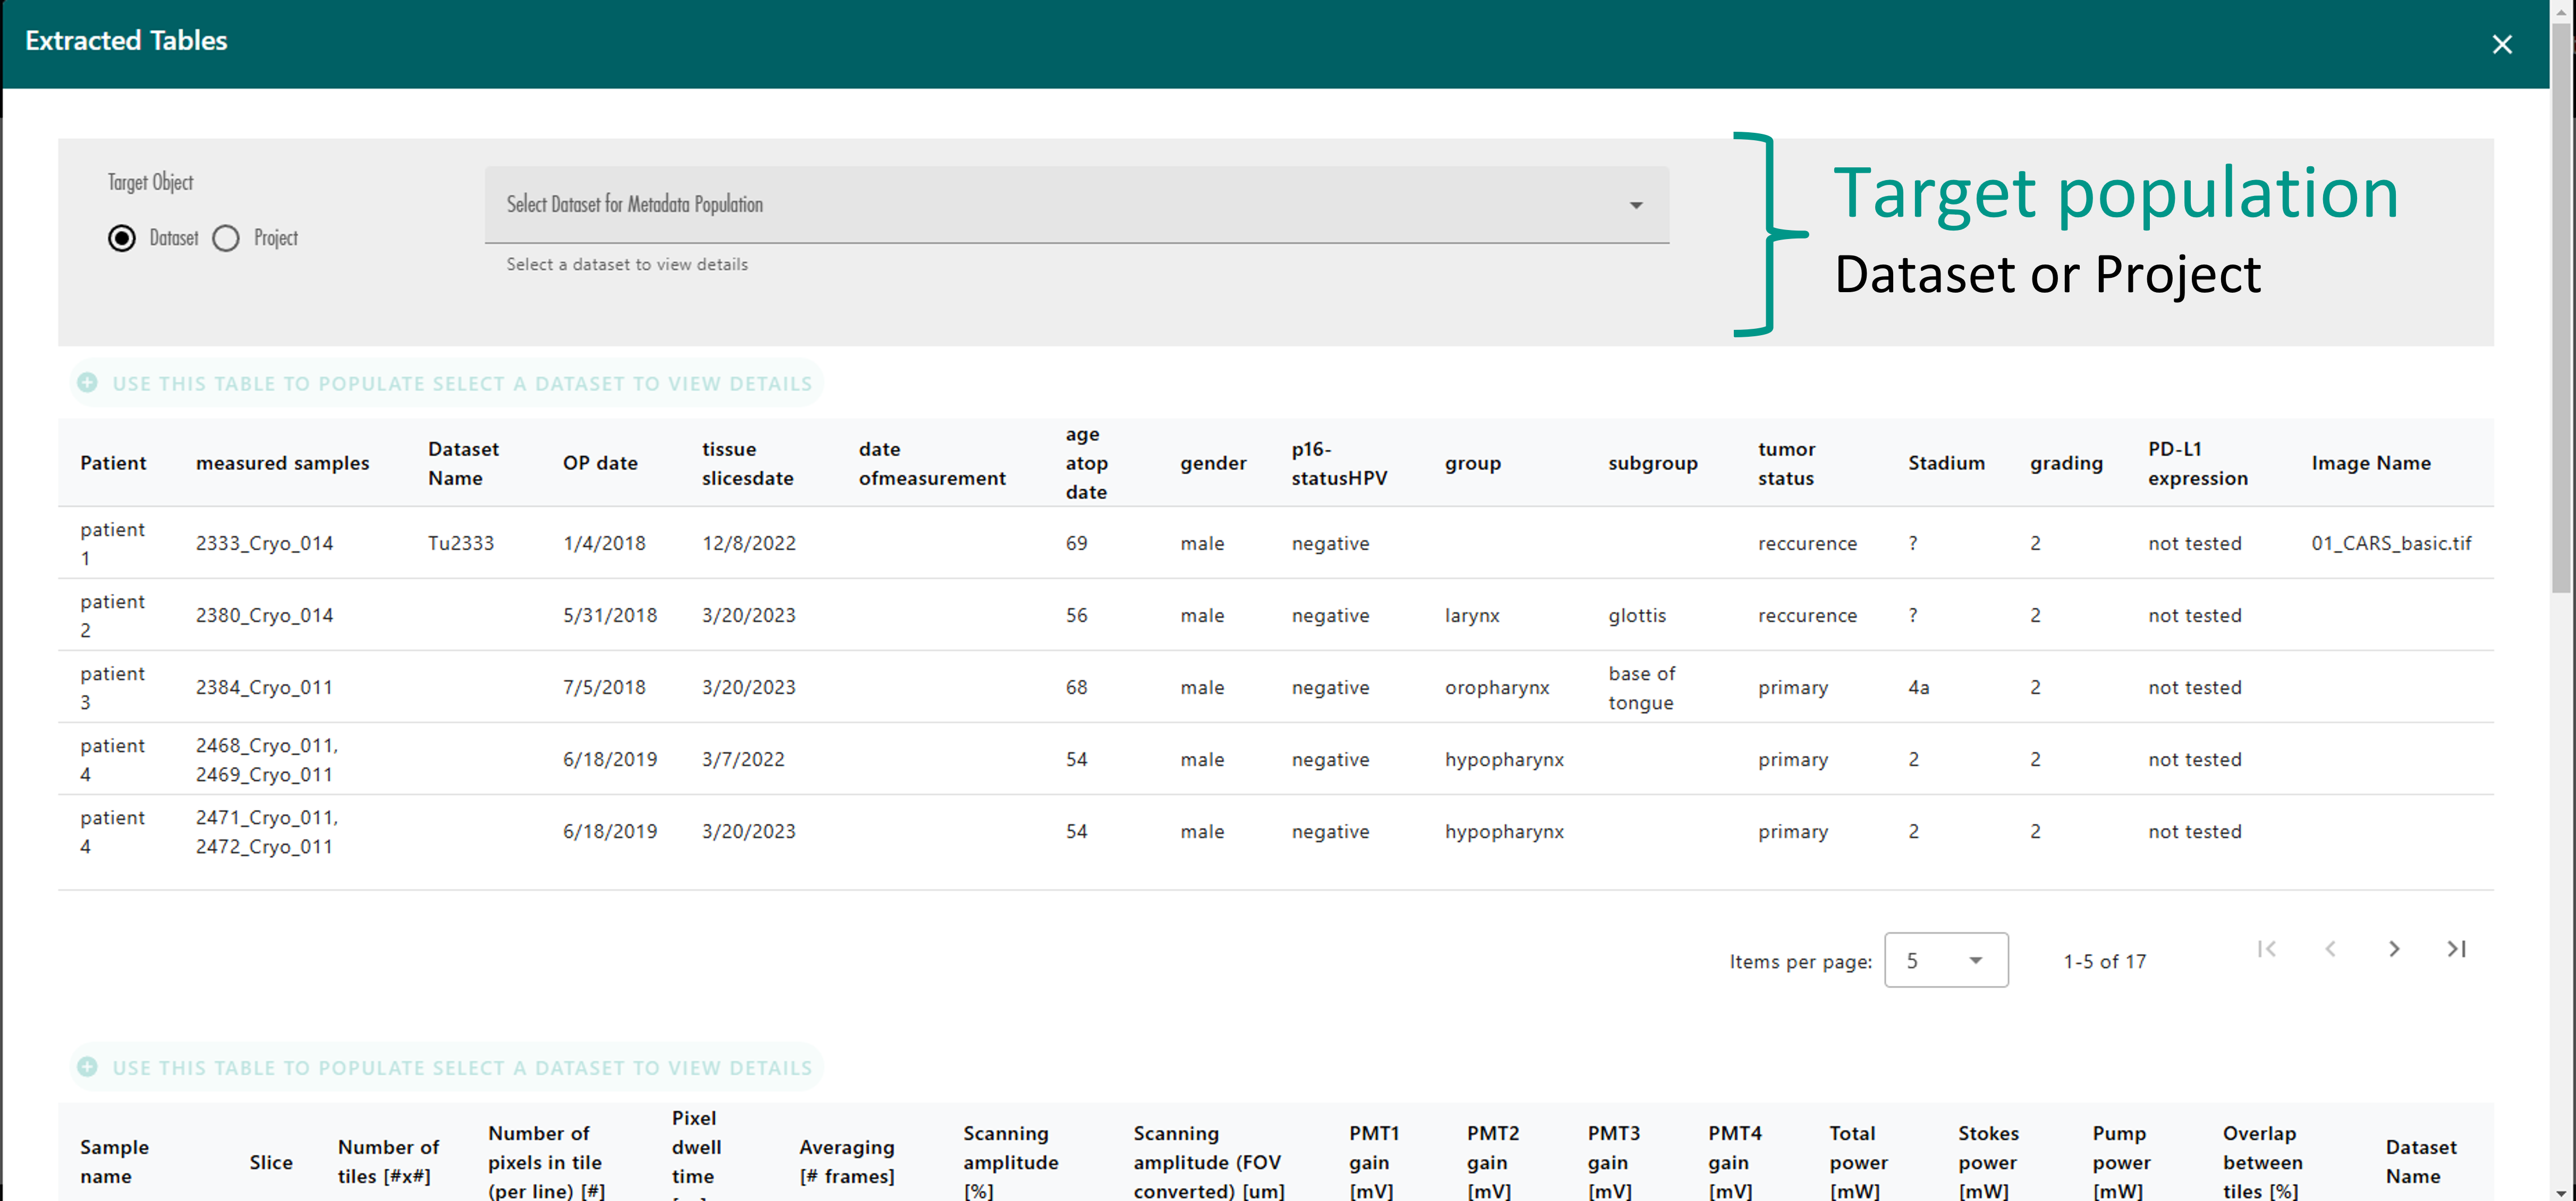Click the p16-statusHPV column header
Viewport: 2576px width, 1201px height.
pos(1339,463)
